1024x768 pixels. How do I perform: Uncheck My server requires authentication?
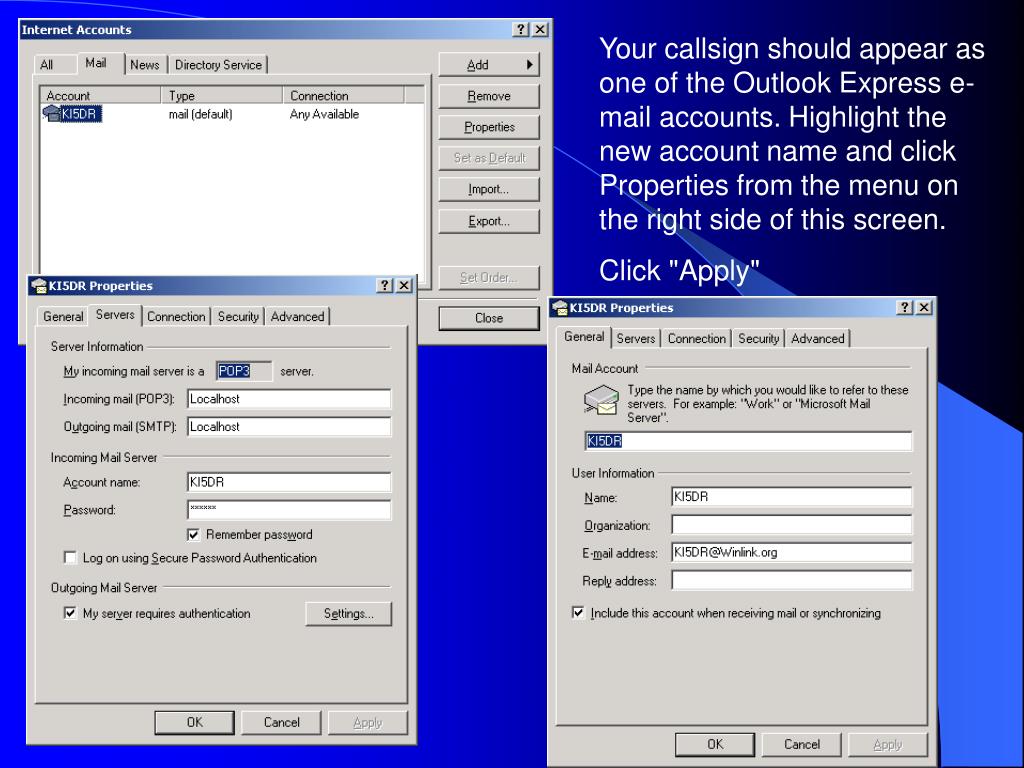pos(70,613)
